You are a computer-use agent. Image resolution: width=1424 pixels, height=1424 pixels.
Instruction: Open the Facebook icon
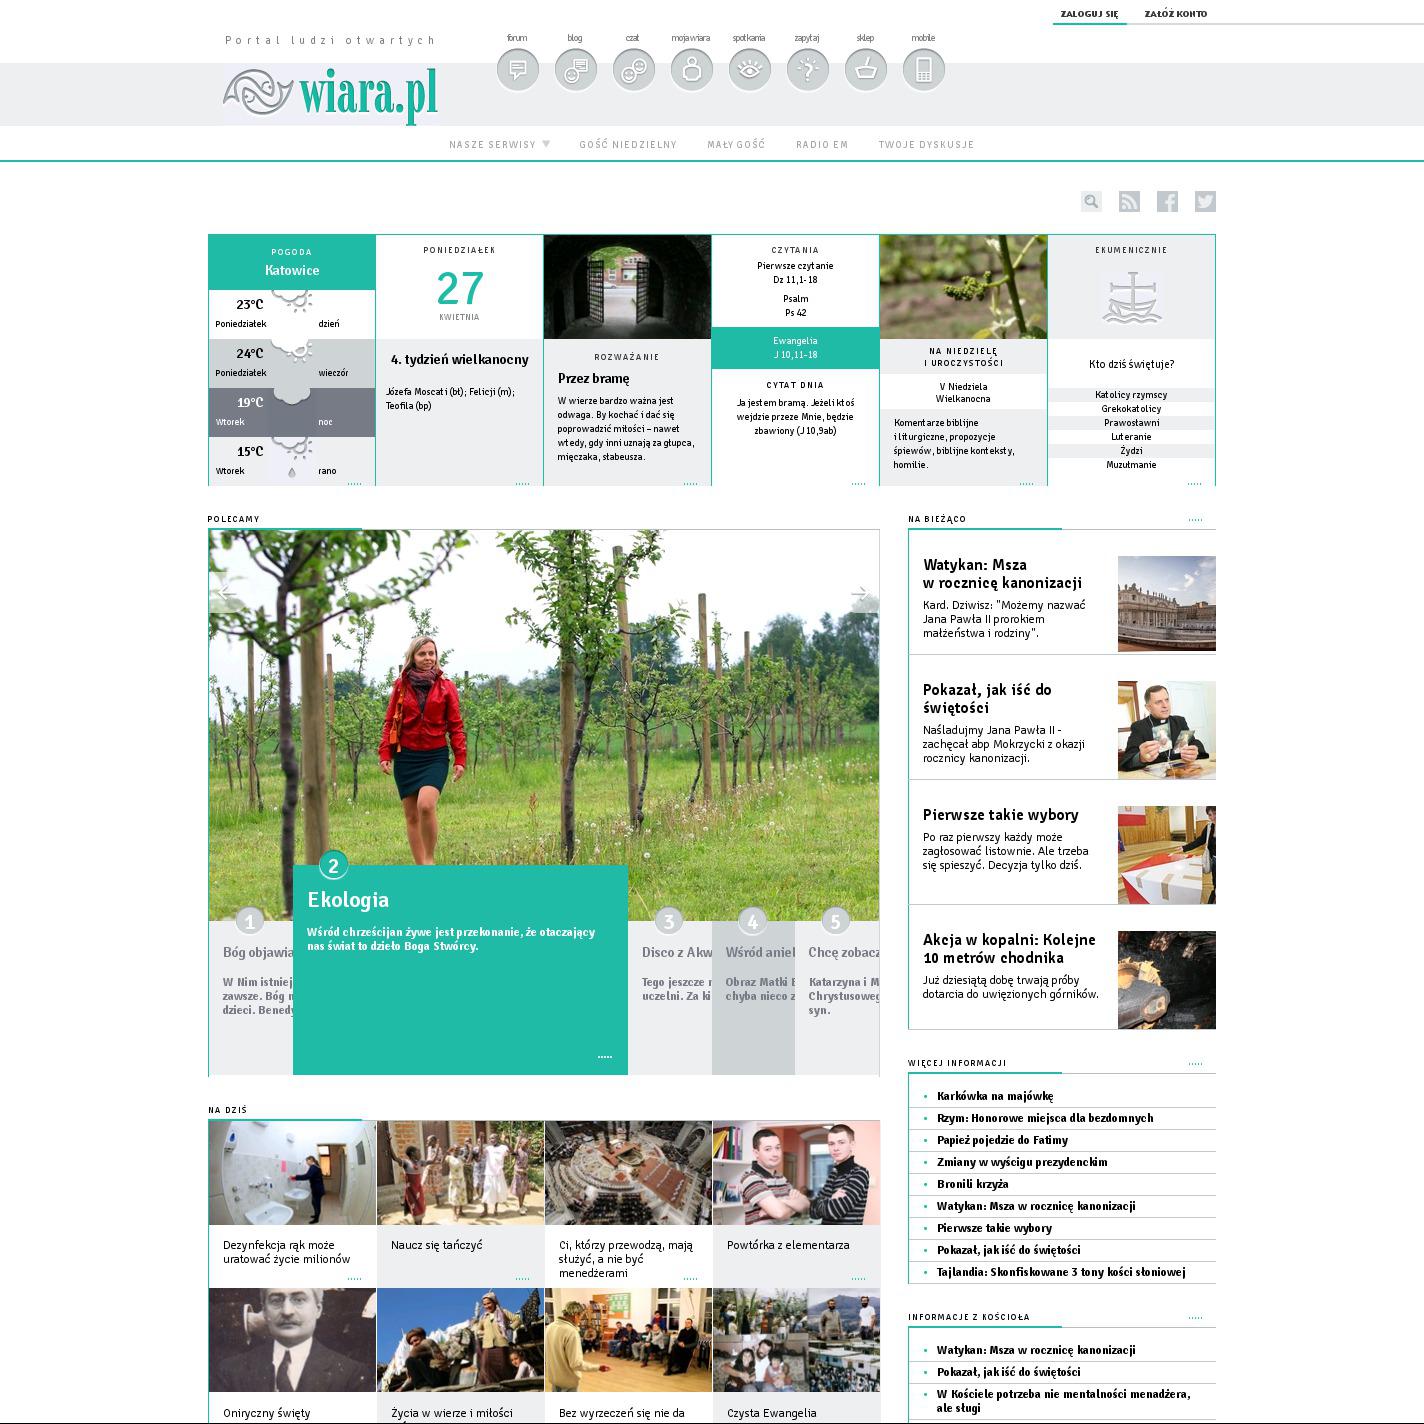[1167, 202]
